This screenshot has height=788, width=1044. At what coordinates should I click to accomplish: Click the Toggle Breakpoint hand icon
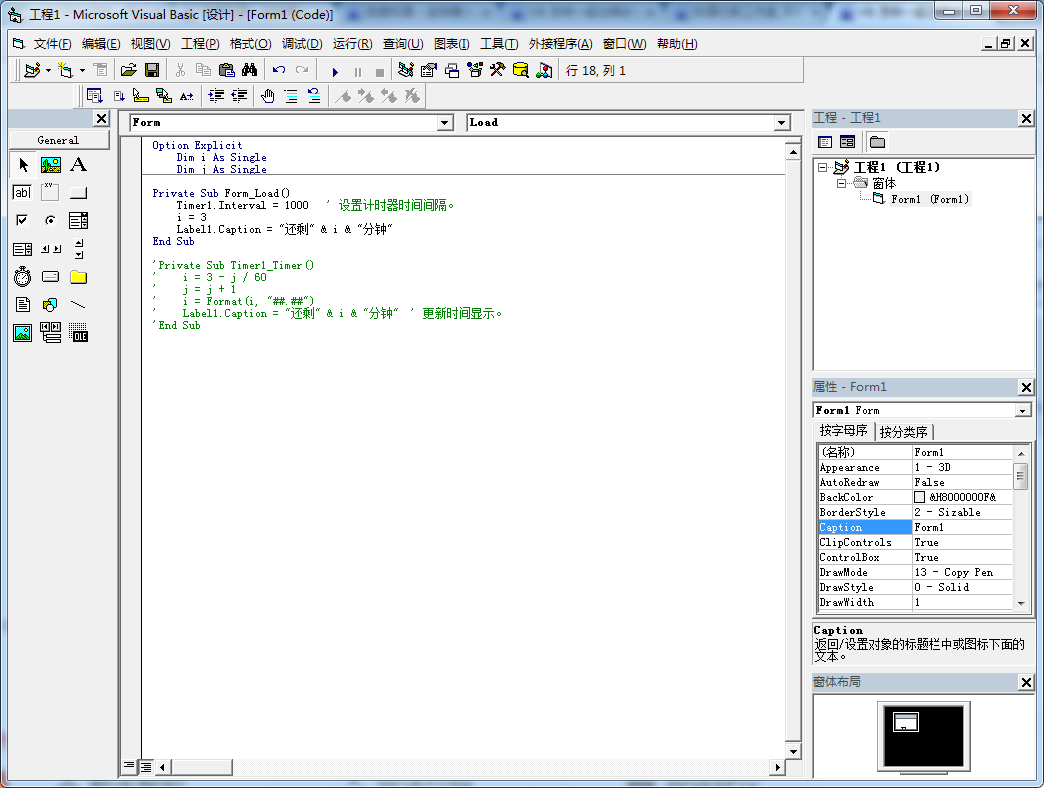267,96
